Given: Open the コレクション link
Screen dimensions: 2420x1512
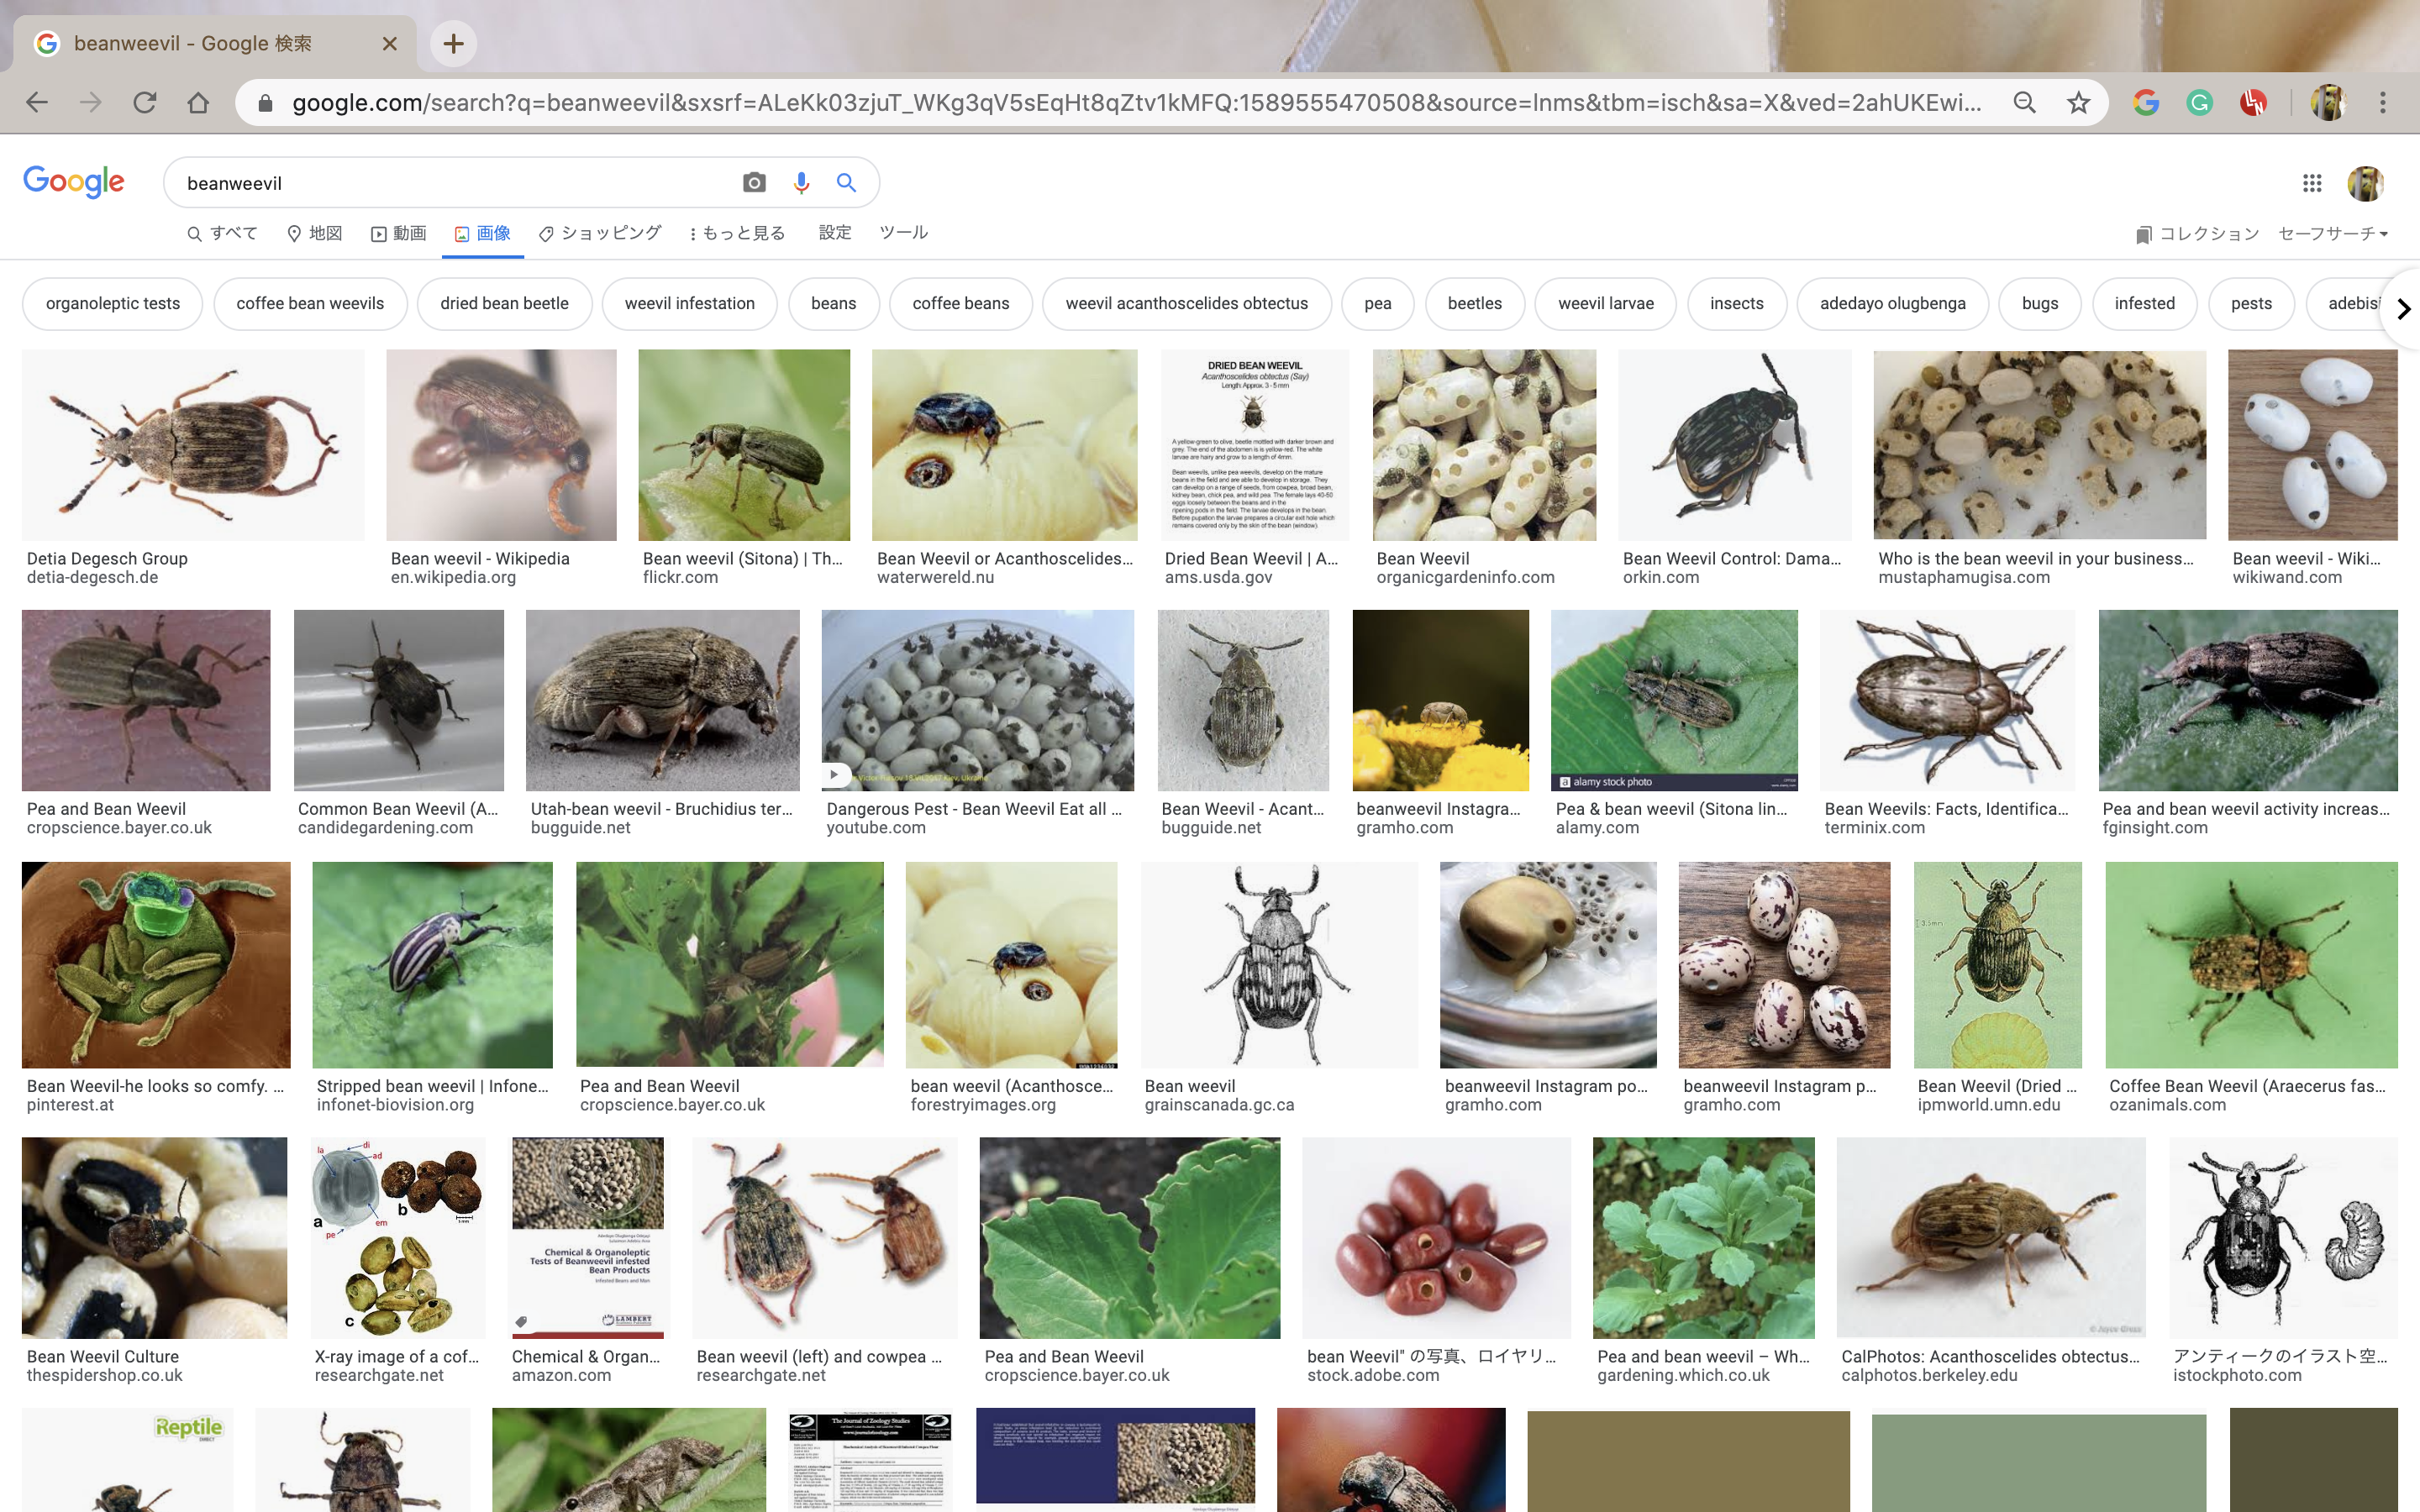Looking at the screenshot, I should [2197, 234].
